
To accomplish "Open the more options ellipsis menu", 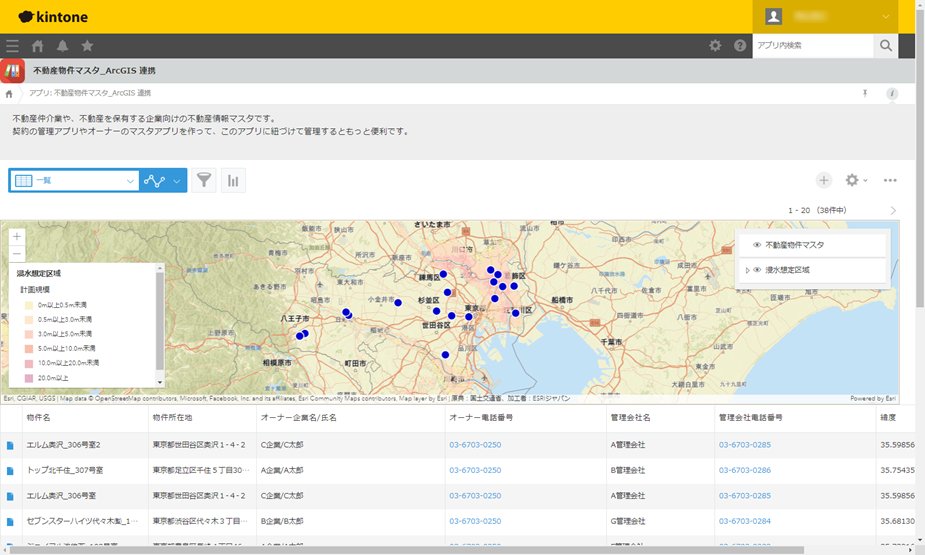I will click(890, 180).
